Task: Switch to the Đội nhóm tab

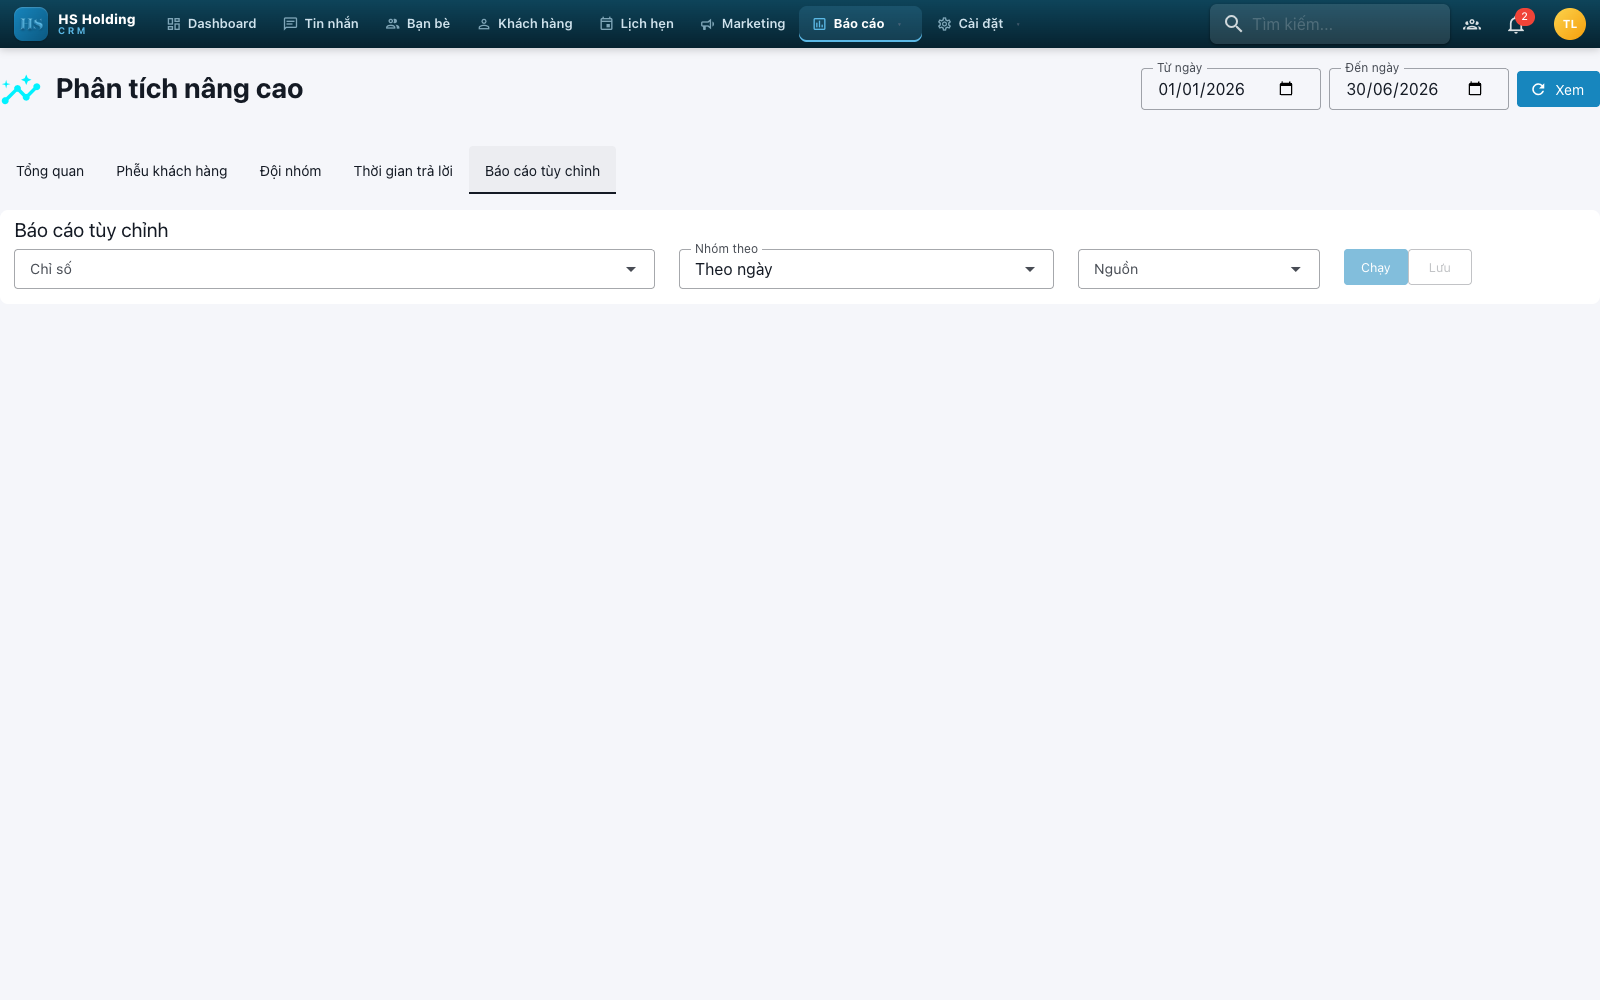Action: click(x=291, y=171)
